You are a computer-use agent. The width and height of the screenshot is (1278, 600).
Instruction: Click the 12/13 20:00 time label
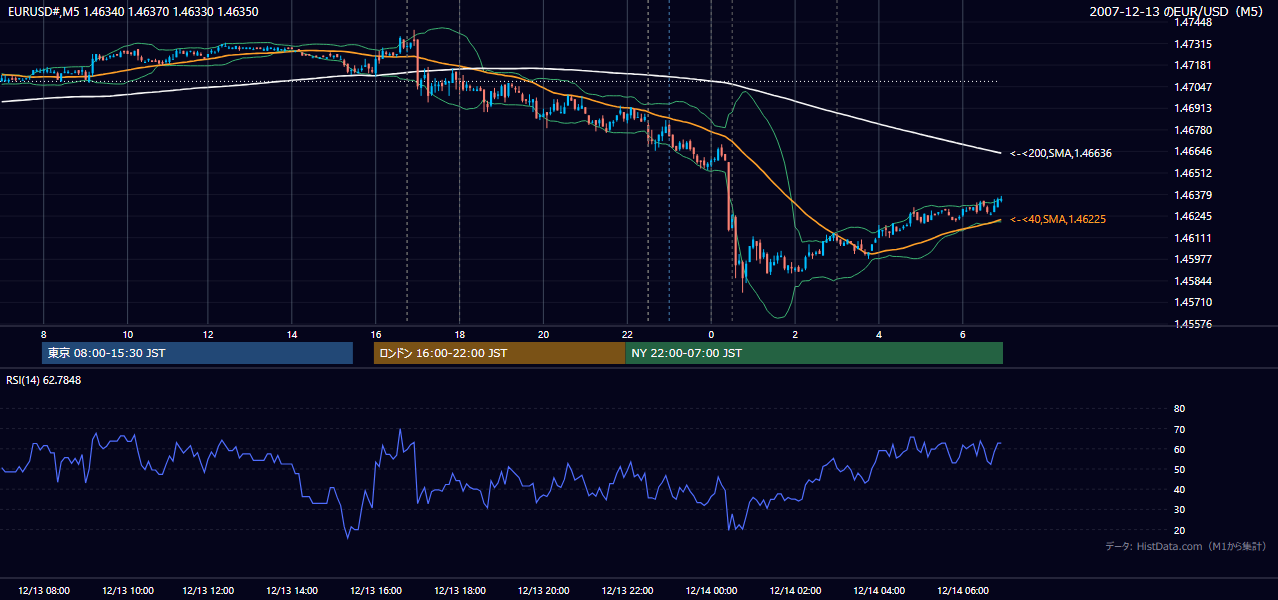click(x=543, y=591)
